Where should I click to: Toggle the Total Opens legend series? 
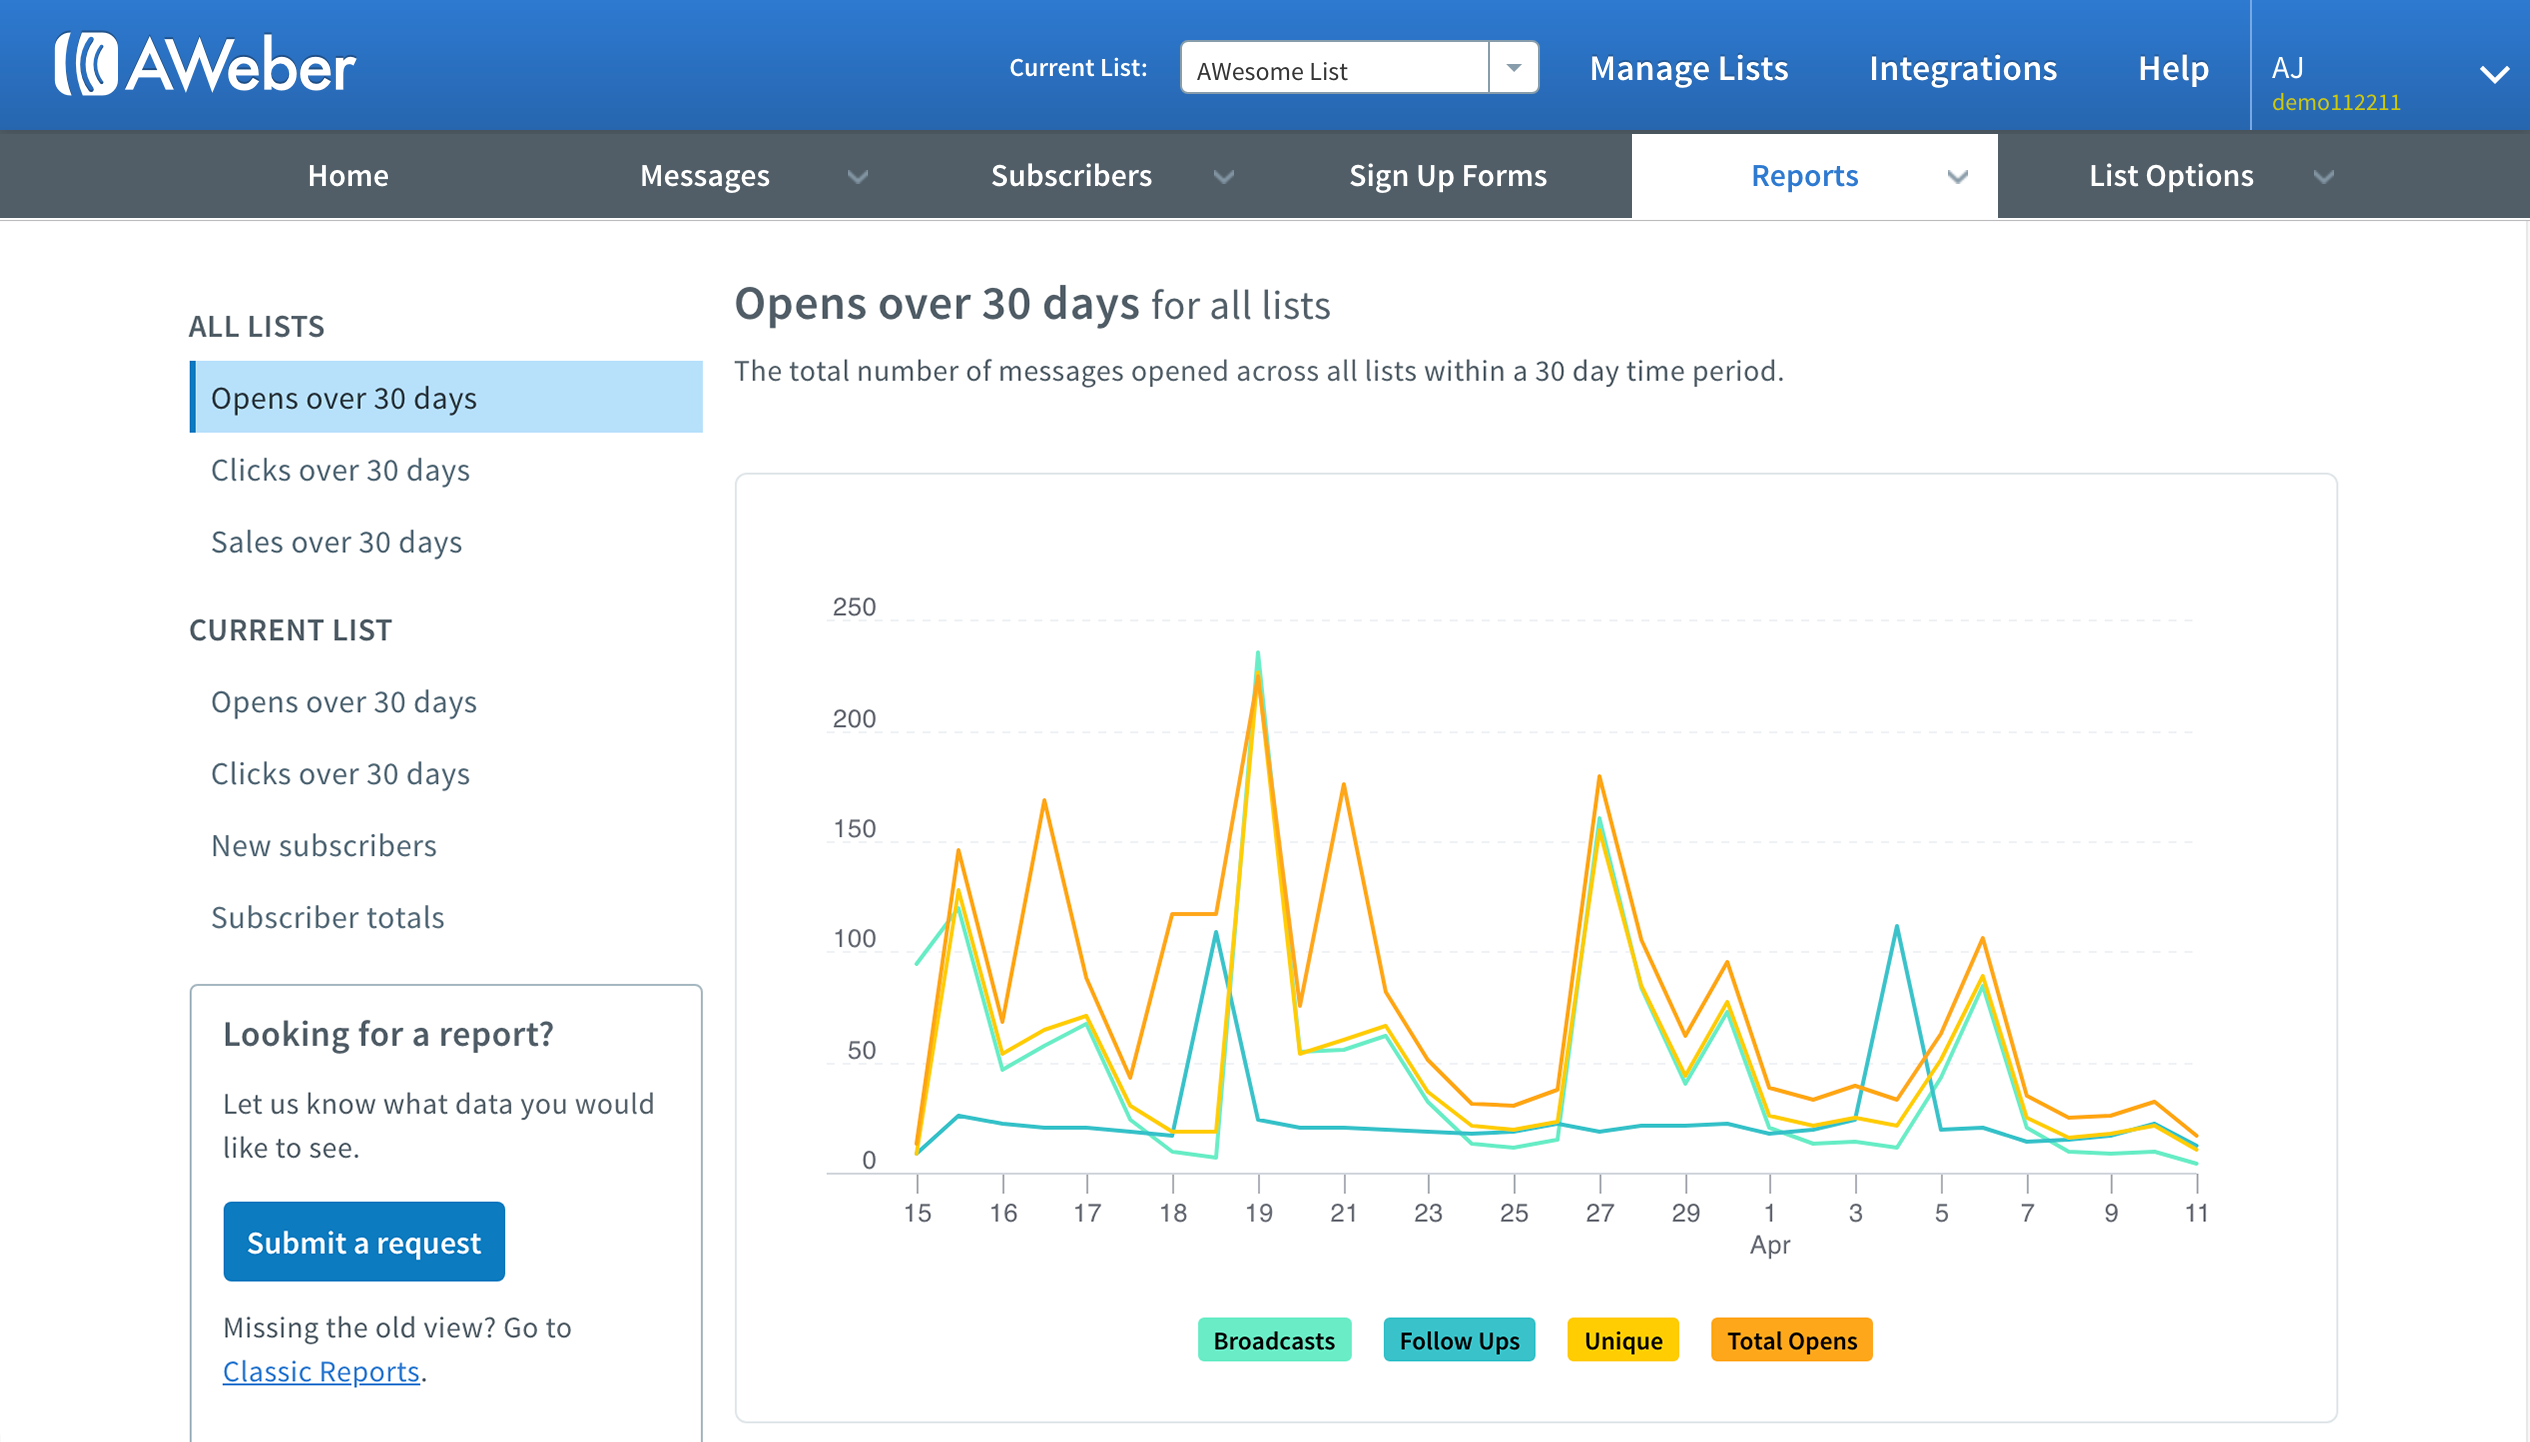tap(1791, 1340)
